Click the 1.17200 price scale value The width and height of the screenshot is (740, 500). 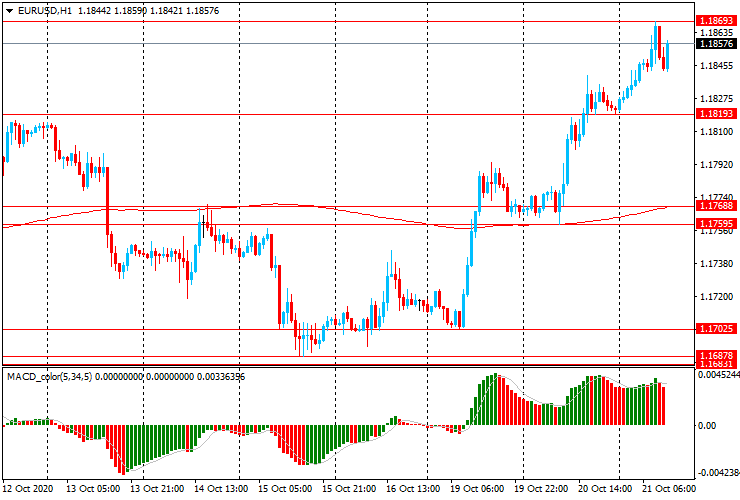[717, 297]
